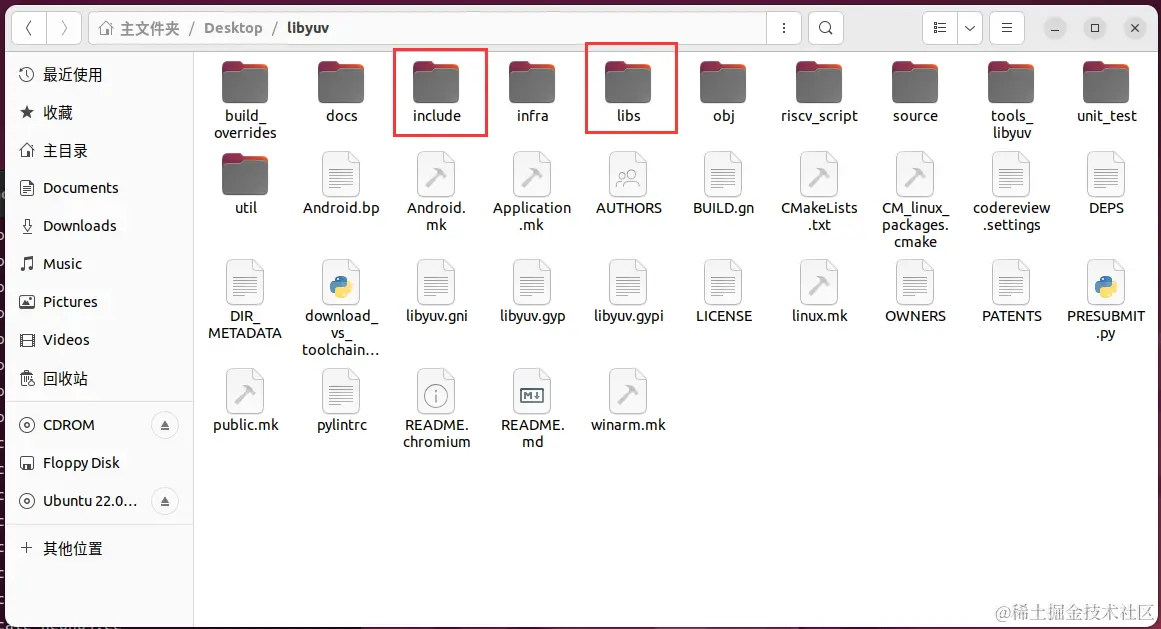Select the codereview.settings file
The height and width of the screenshot is (629, 1161).
tap(1011, 192)
